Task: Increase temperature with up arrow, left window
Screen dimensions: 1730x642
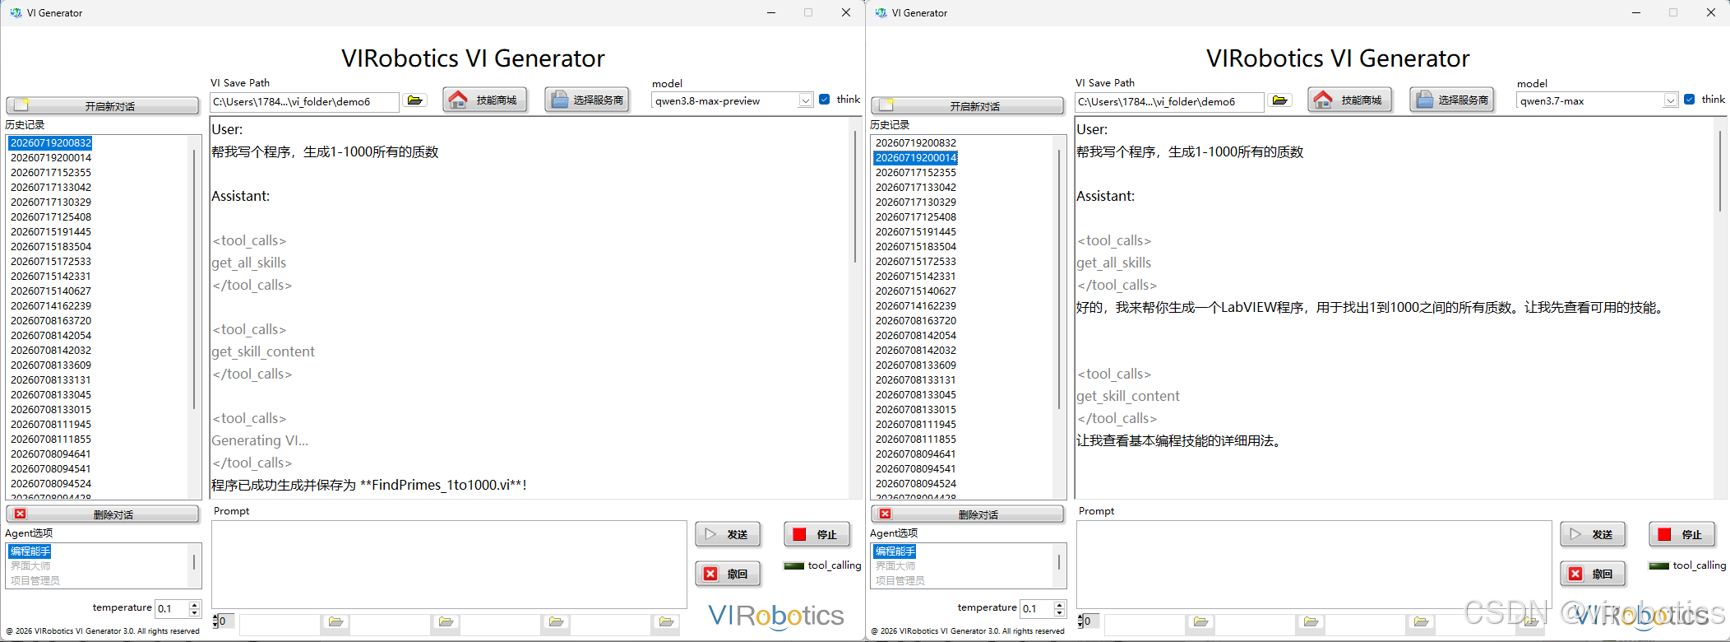Action: tap(195, 605)
